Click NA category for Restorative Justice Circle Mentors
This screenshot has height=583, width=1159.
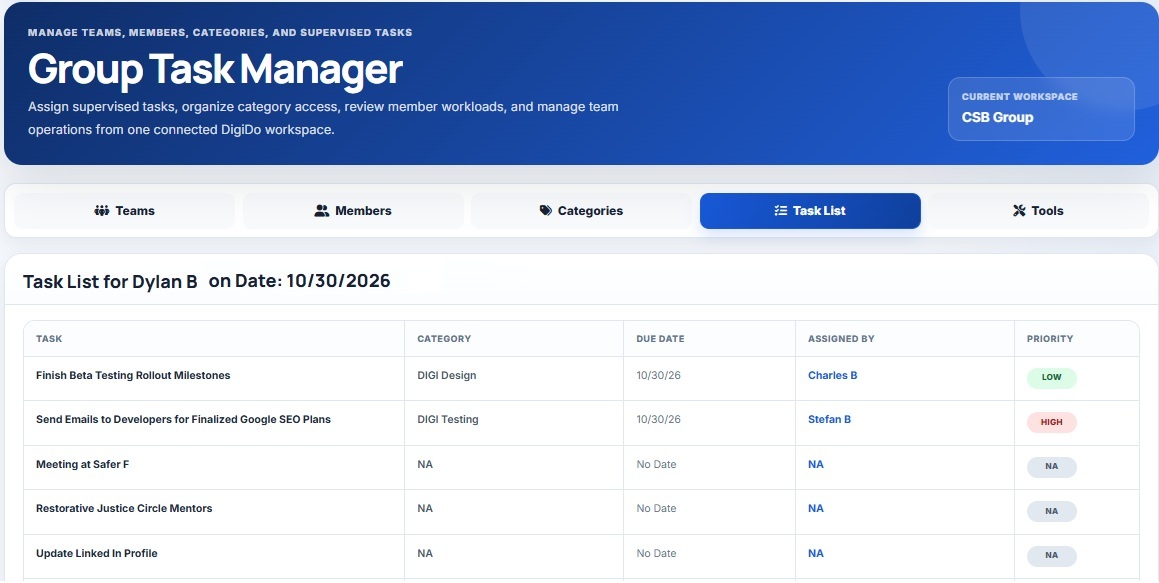click(425, 508)
